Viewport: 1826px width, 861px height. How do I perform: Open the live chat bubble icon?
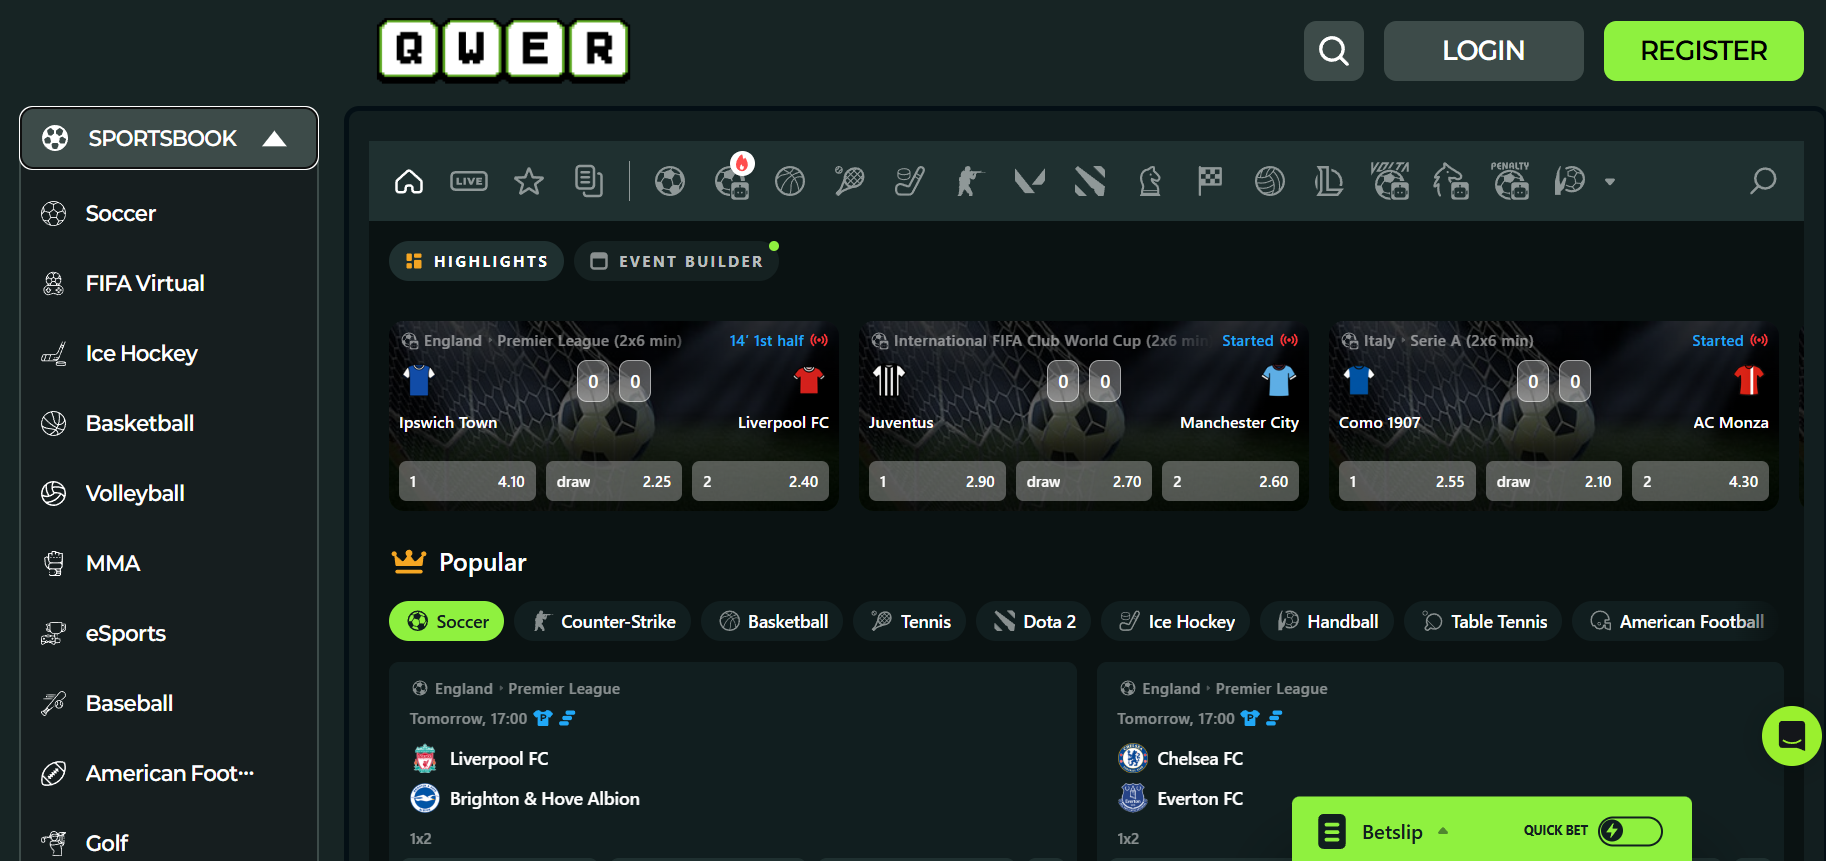[1791, 736]
